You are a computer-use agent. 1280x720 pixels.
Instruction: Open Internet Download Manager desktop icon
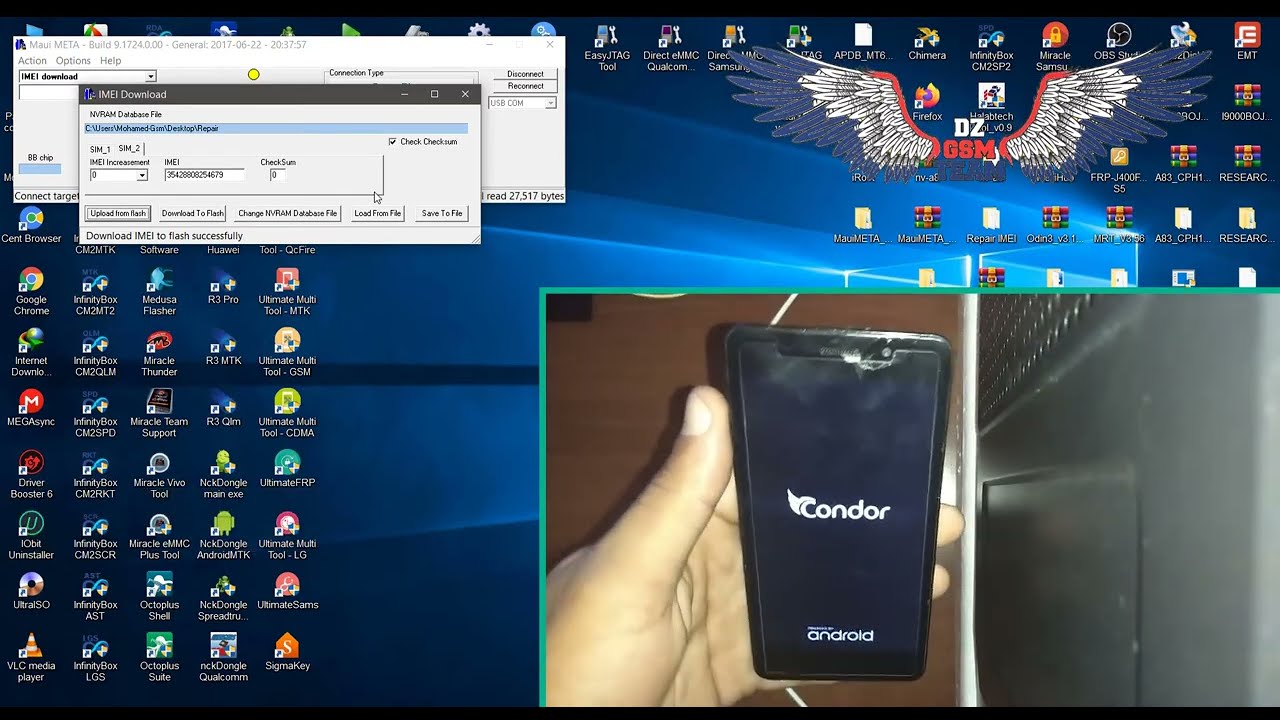coord(31,353)
